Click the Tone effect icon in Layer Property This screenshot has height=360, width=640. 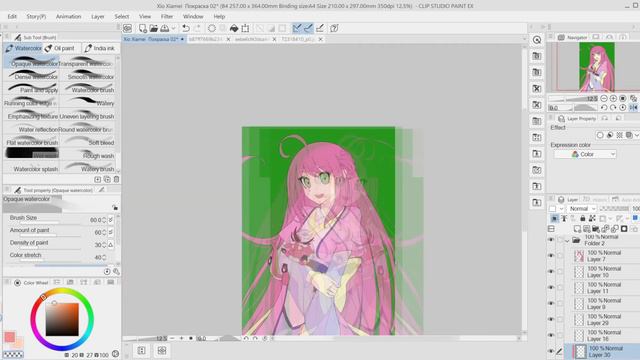[620, 135]
